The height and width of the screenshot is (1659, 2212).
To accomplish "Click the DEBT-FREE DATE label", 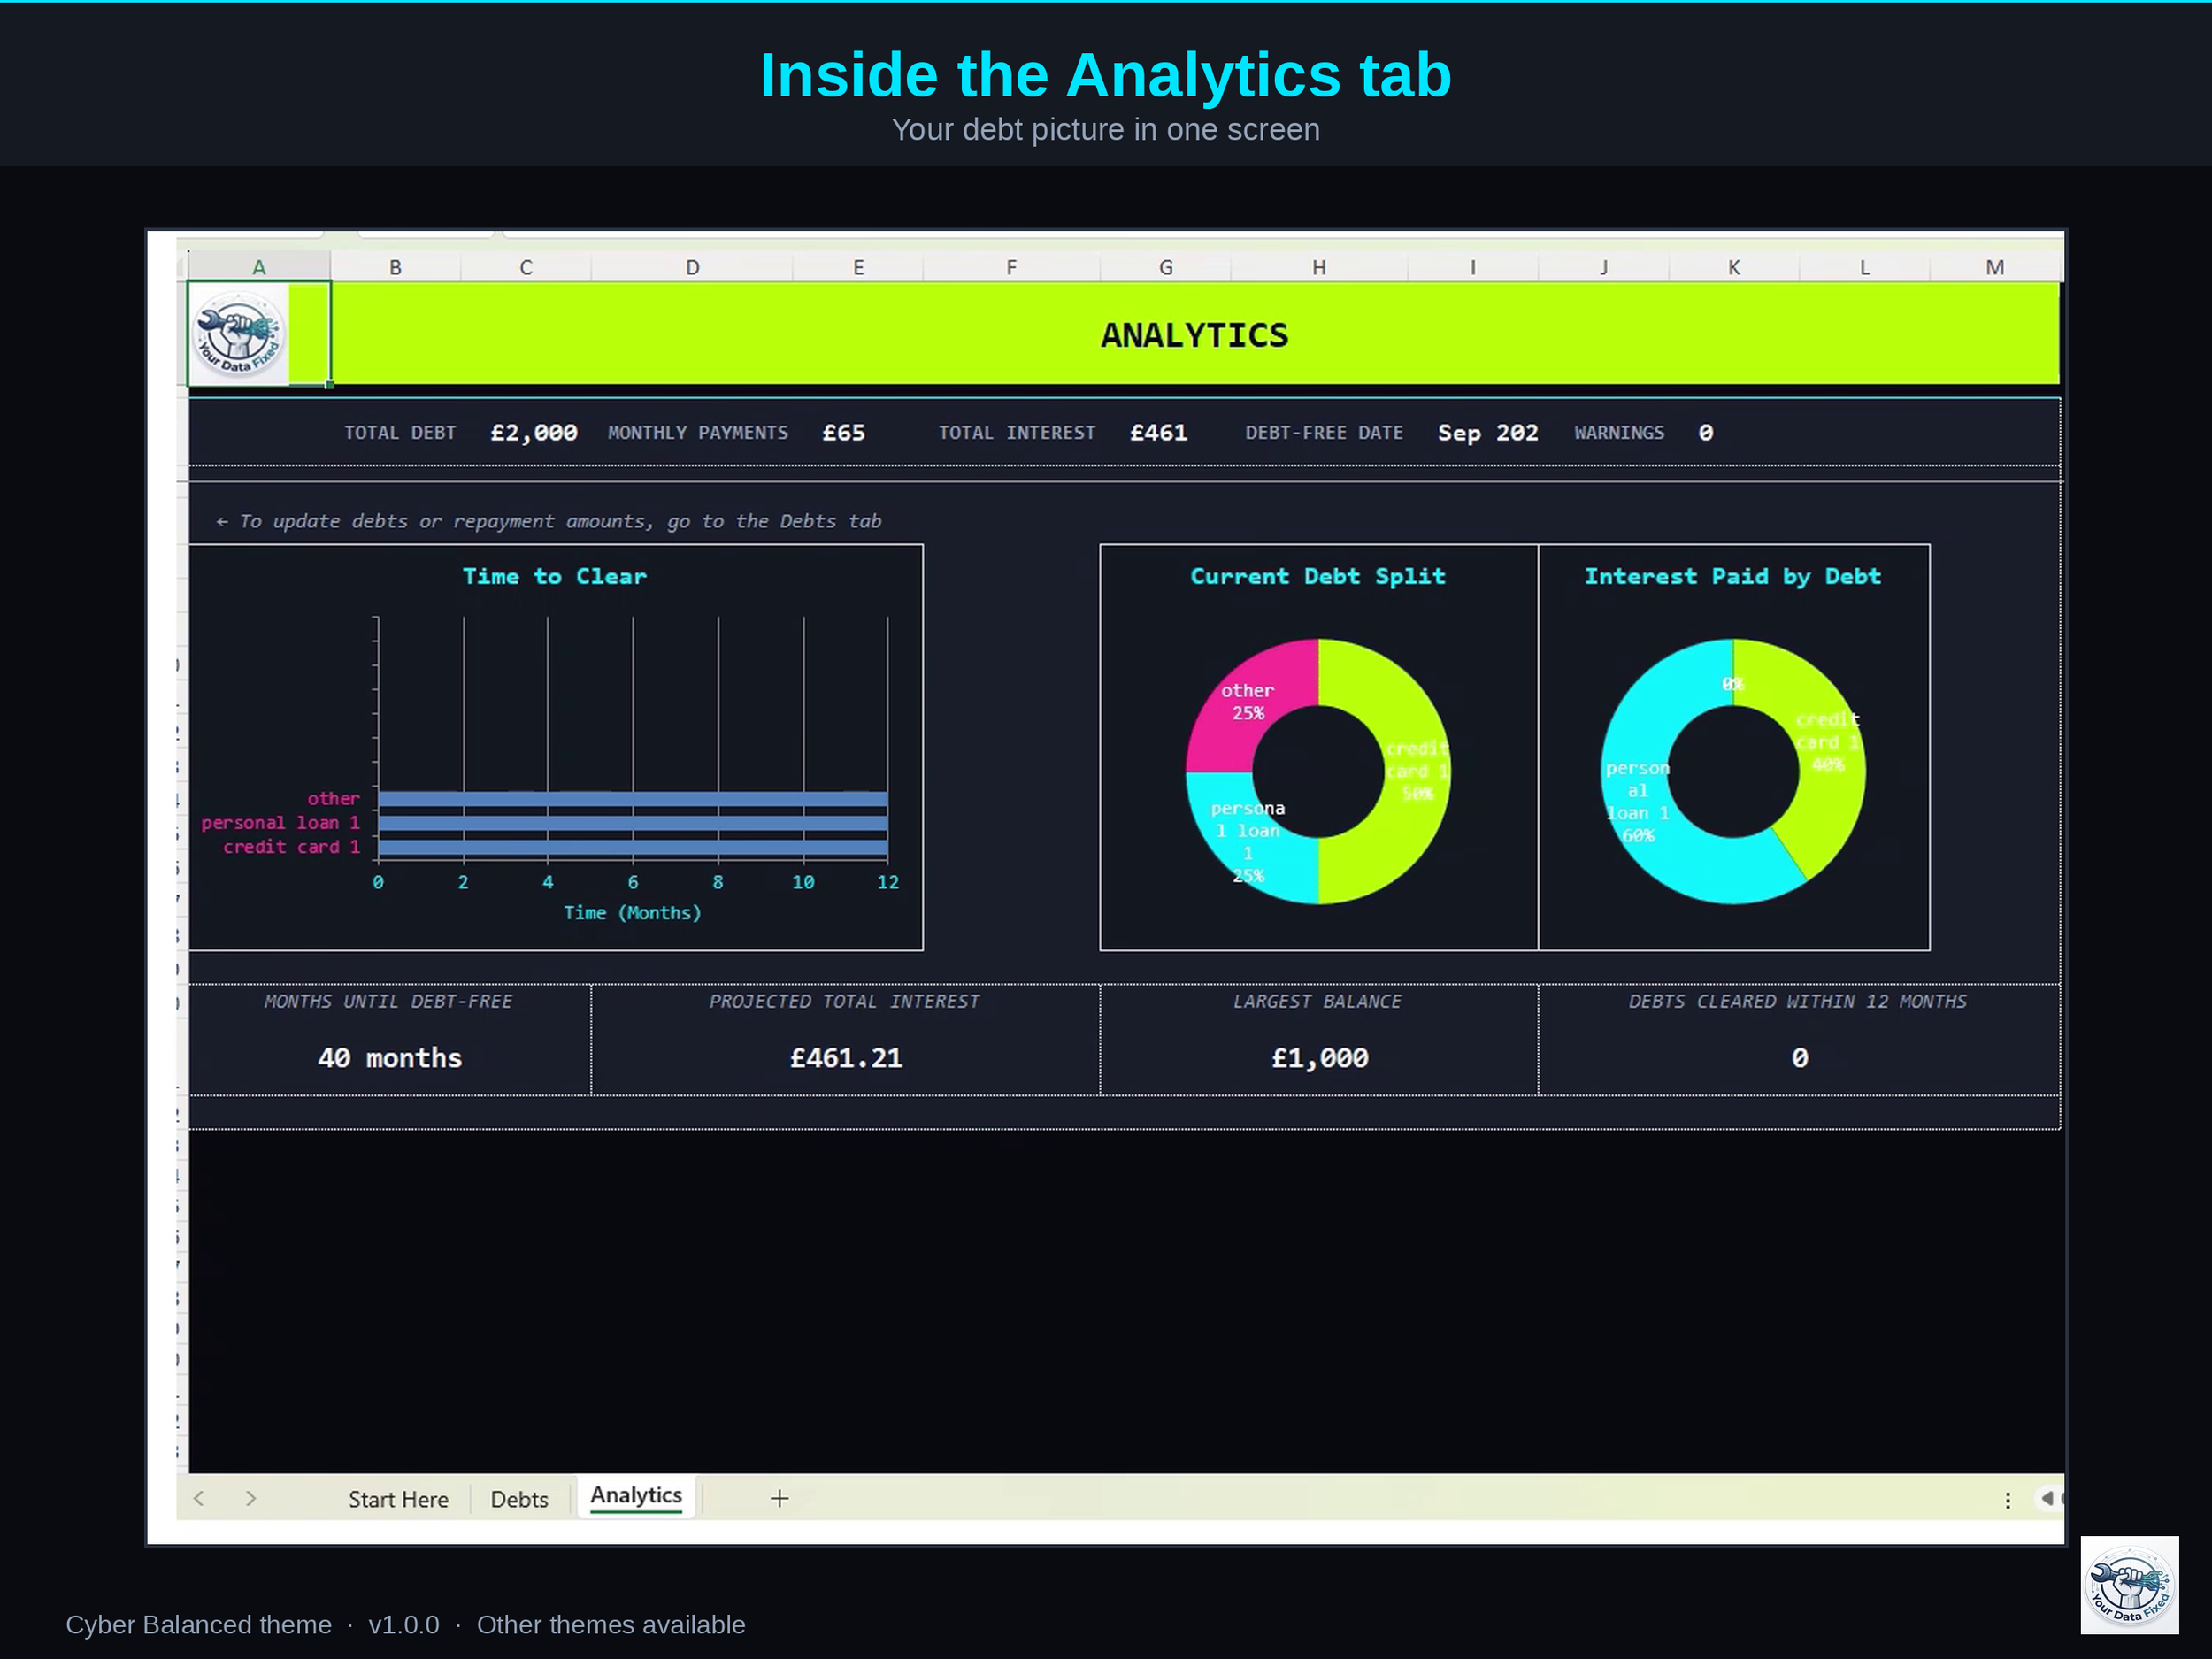I will [1324, 433].
